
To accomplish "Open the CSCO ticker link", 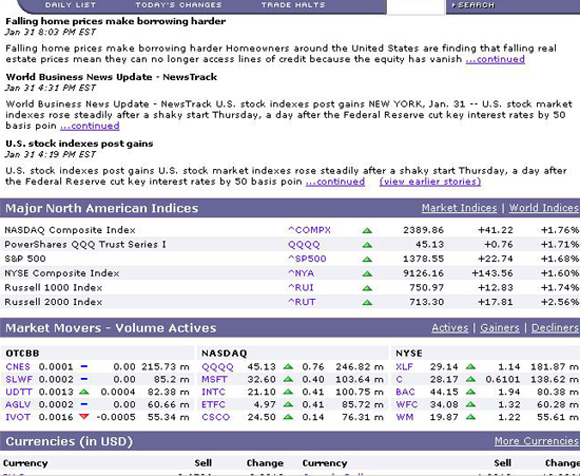I will click(216, 417).
